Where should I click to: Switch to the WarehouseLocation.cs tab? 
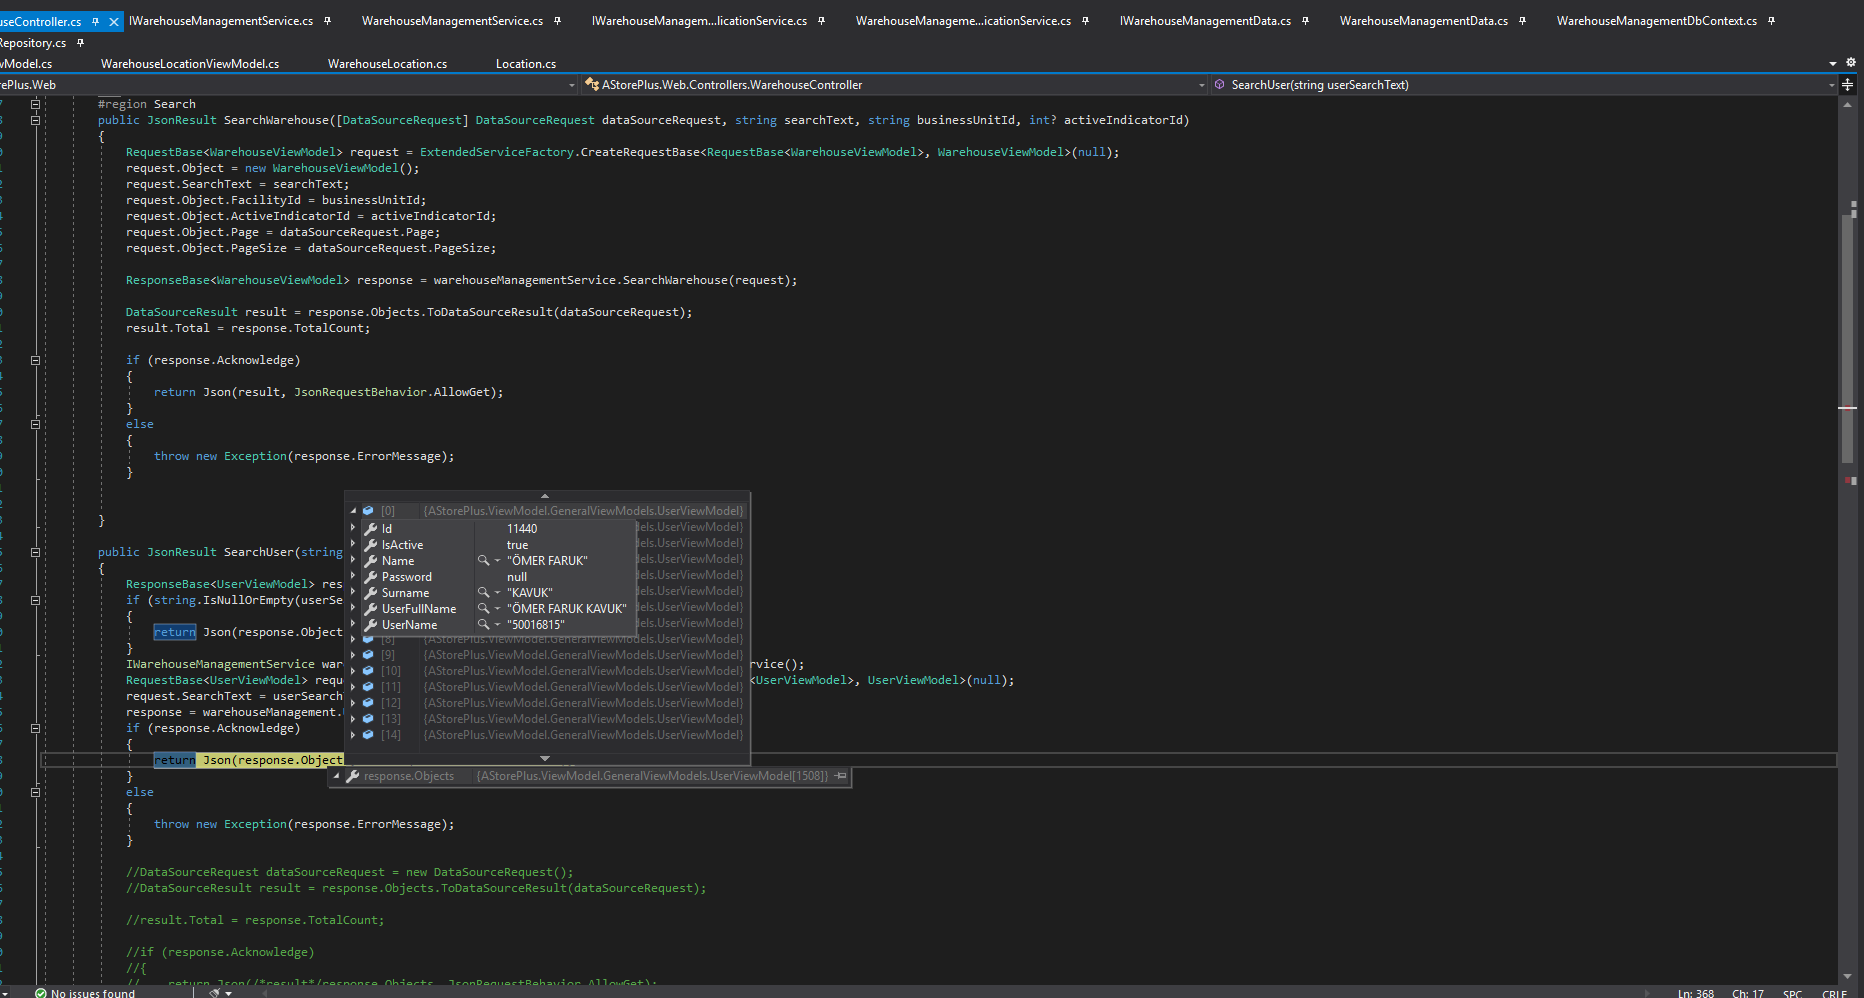(x=387, y=64)
